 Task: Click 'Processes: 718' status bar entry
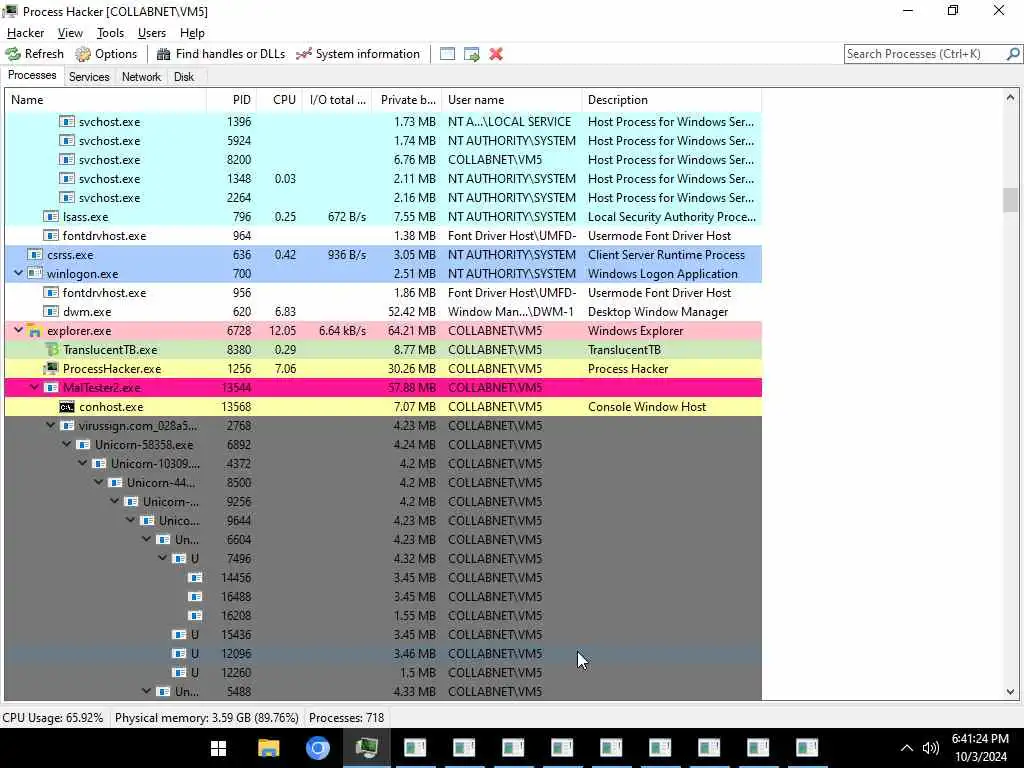pyautogui.click(x=346, y=718)
